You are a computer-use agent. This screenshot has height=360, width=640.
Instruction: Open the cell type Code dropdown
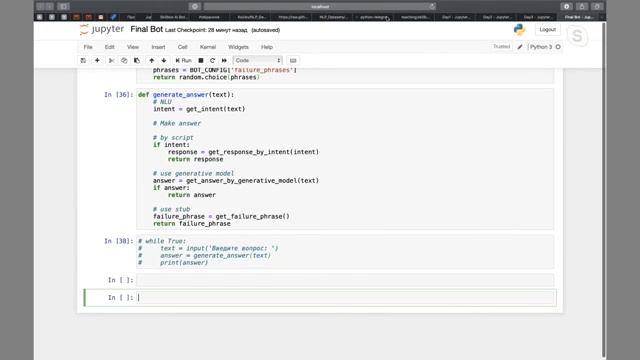(x=258, y=60)
